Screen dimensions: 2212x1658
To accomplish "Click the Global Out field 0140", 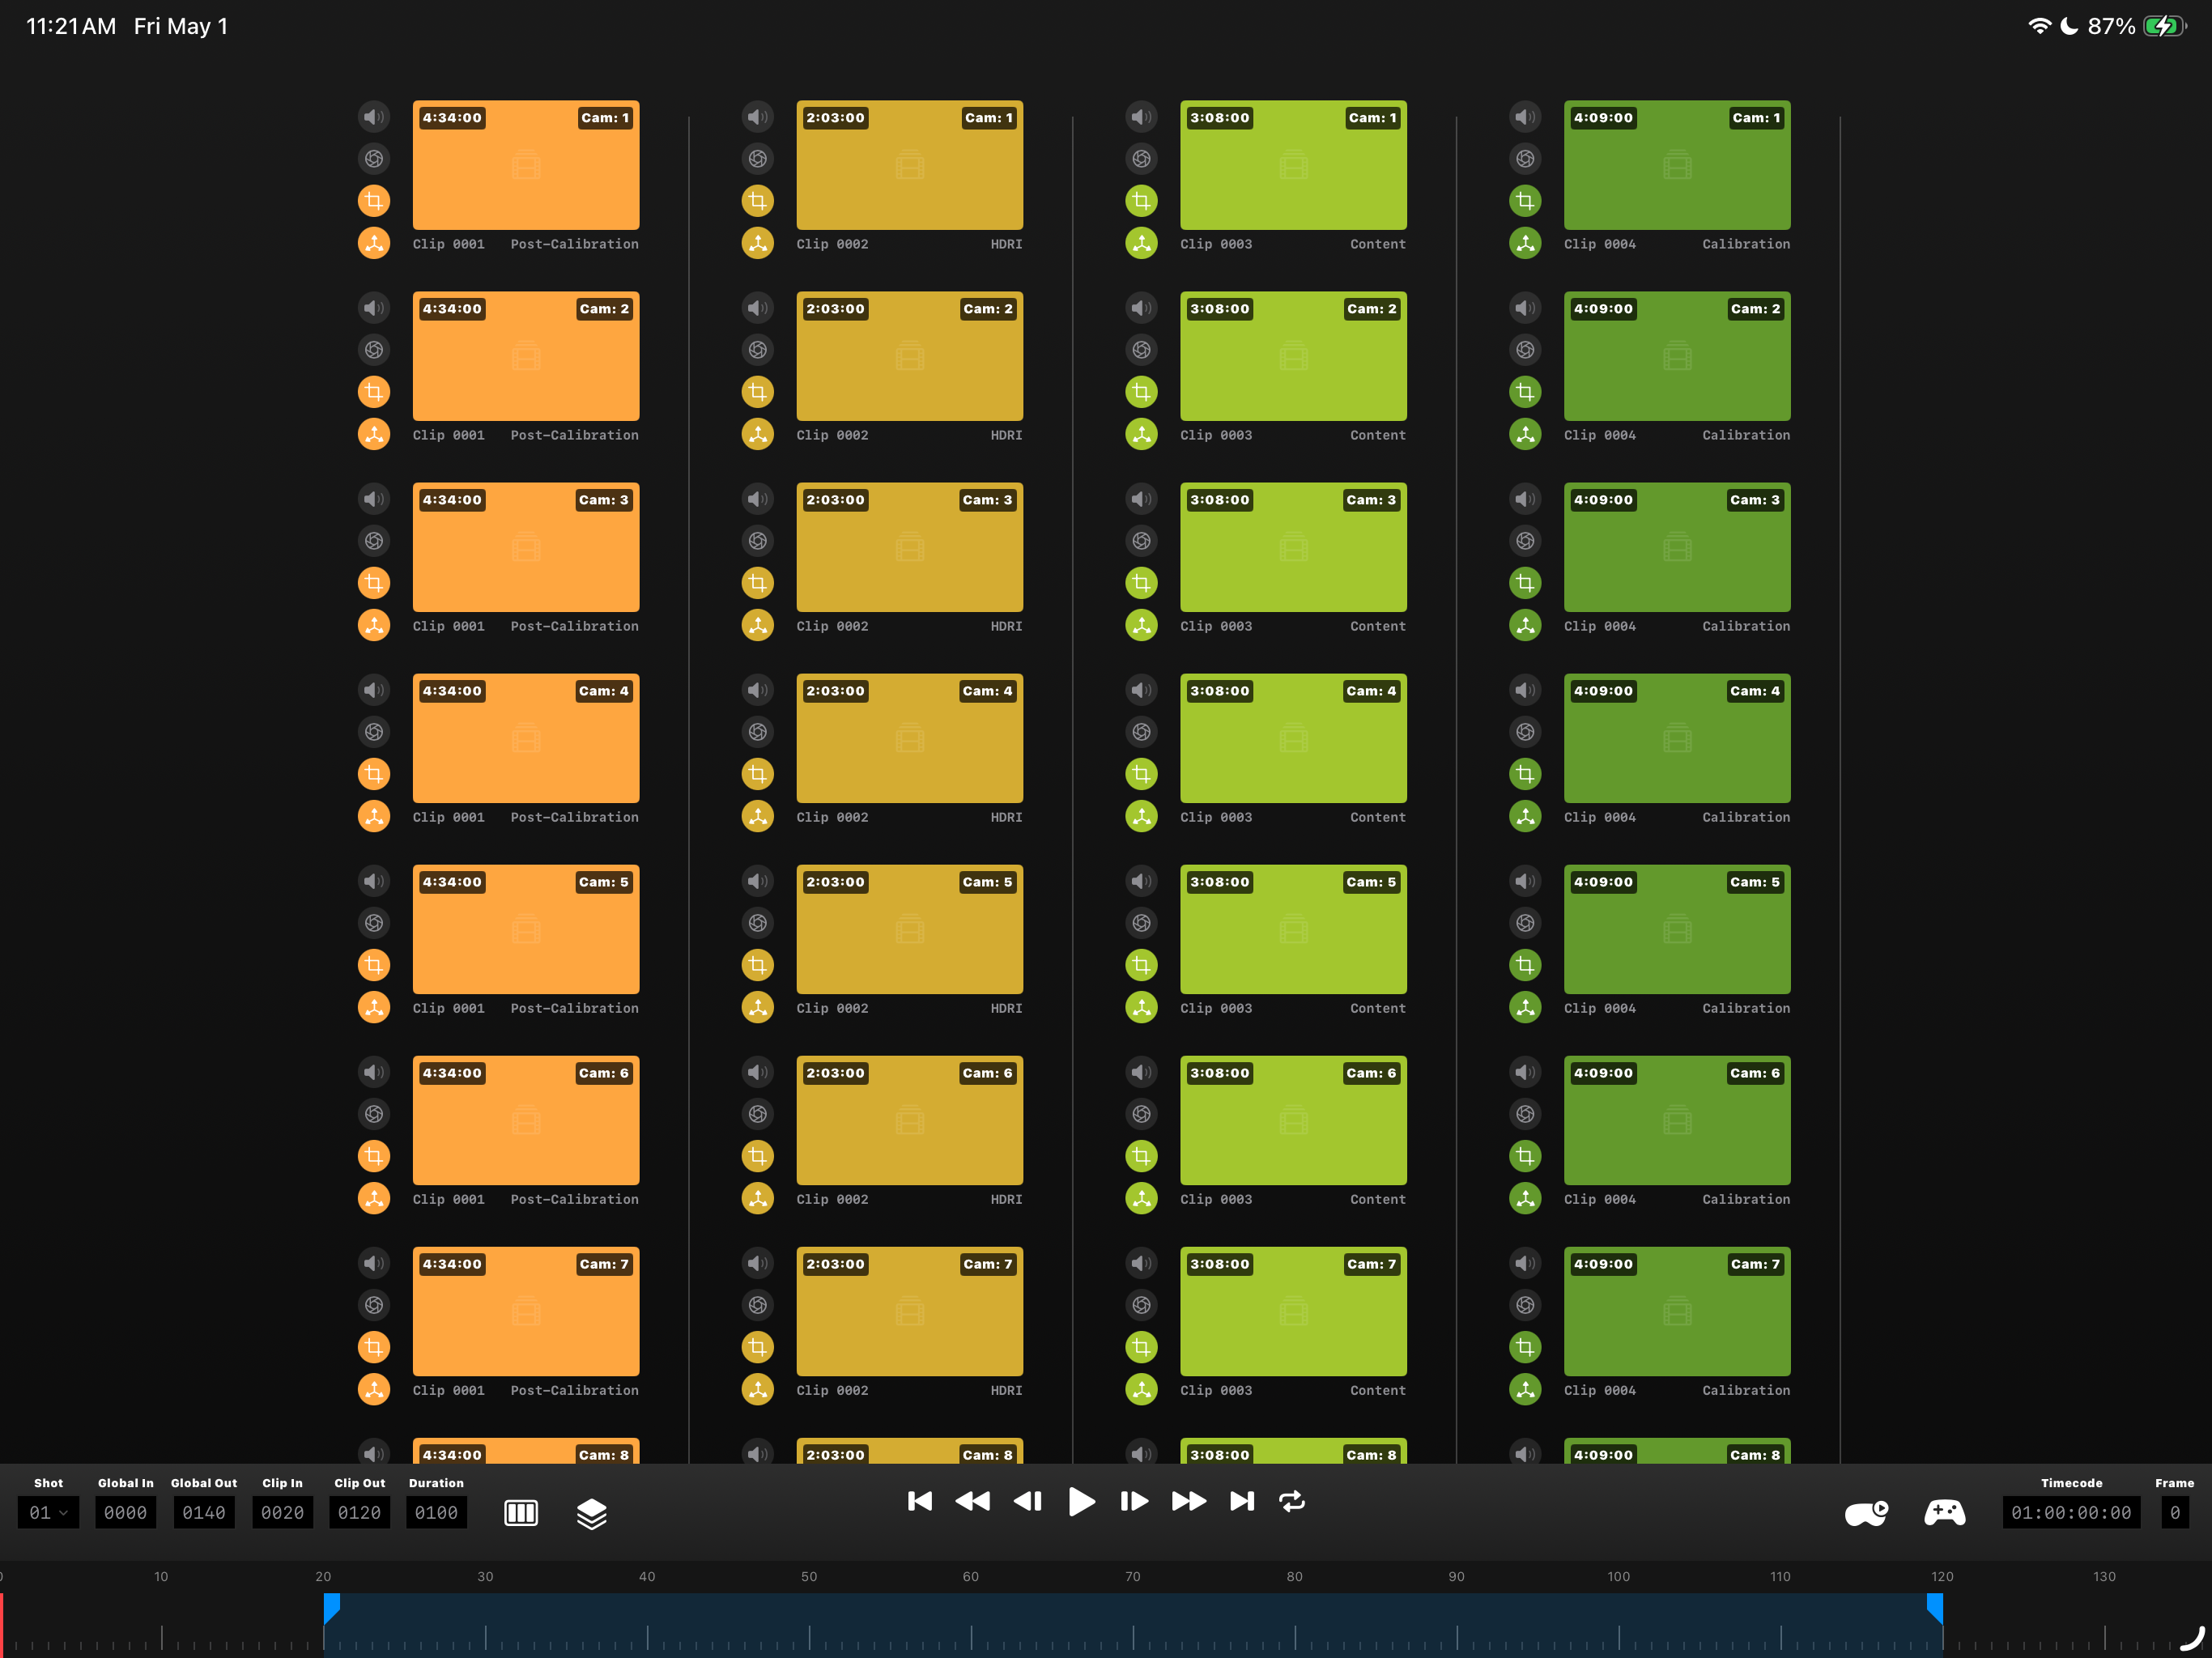I will tap(204, 1512).
